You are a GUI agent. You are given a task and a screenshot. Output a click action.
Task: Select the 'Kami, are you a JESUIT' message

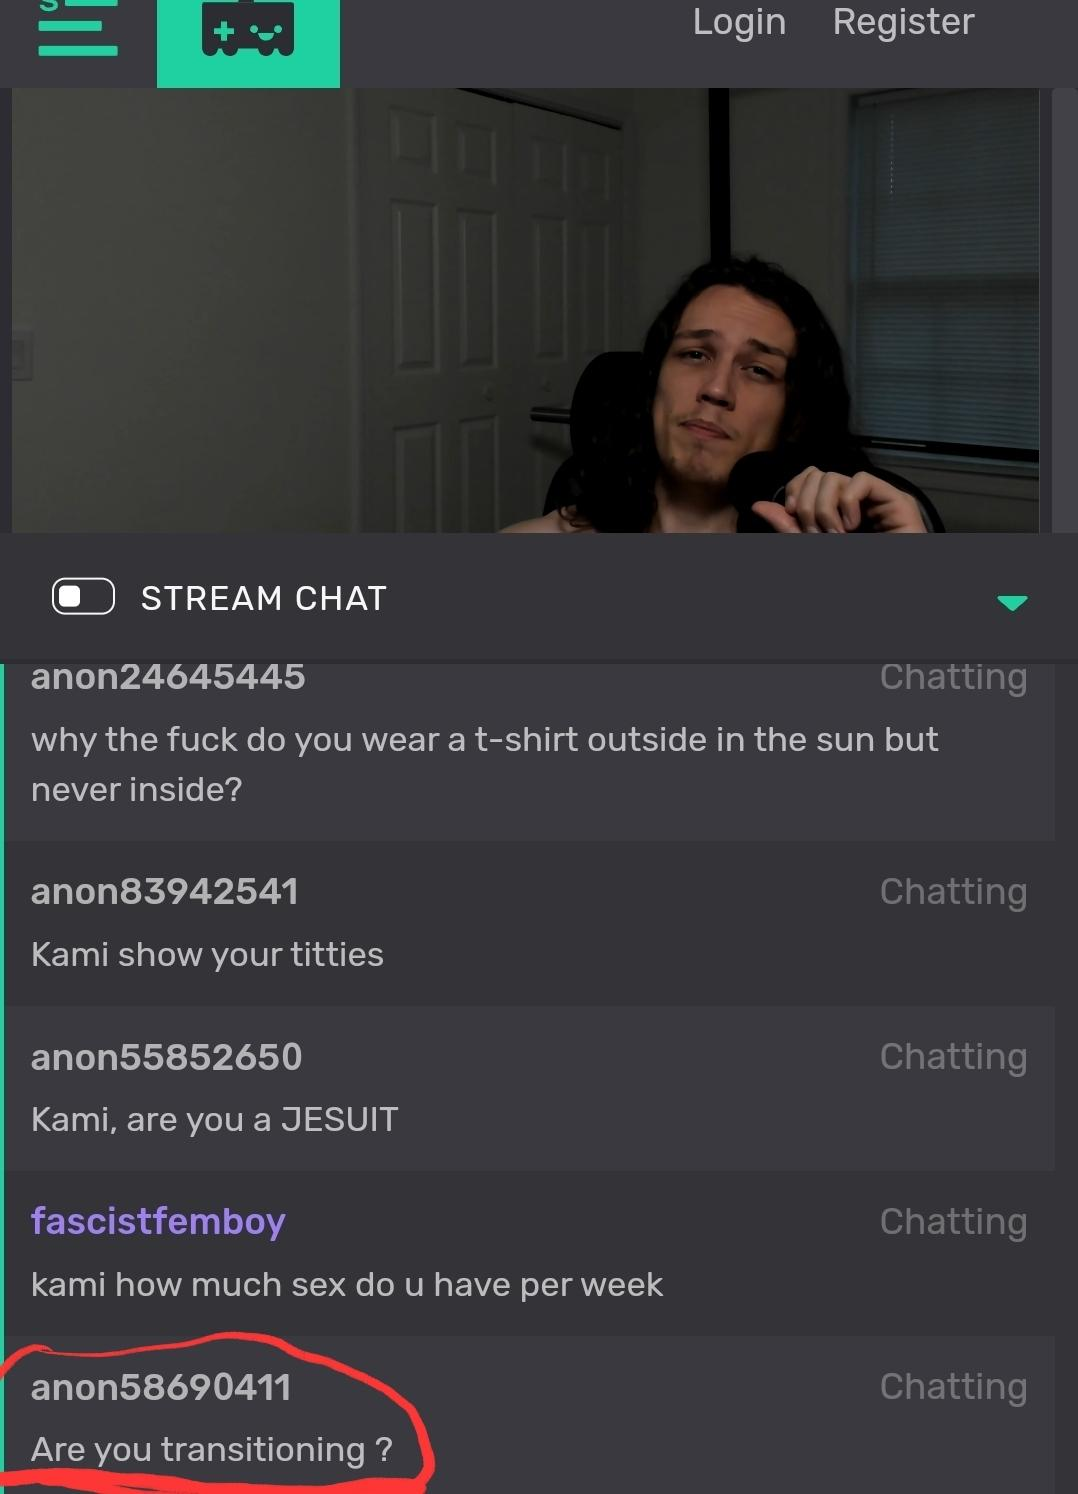pos(215,1120)
